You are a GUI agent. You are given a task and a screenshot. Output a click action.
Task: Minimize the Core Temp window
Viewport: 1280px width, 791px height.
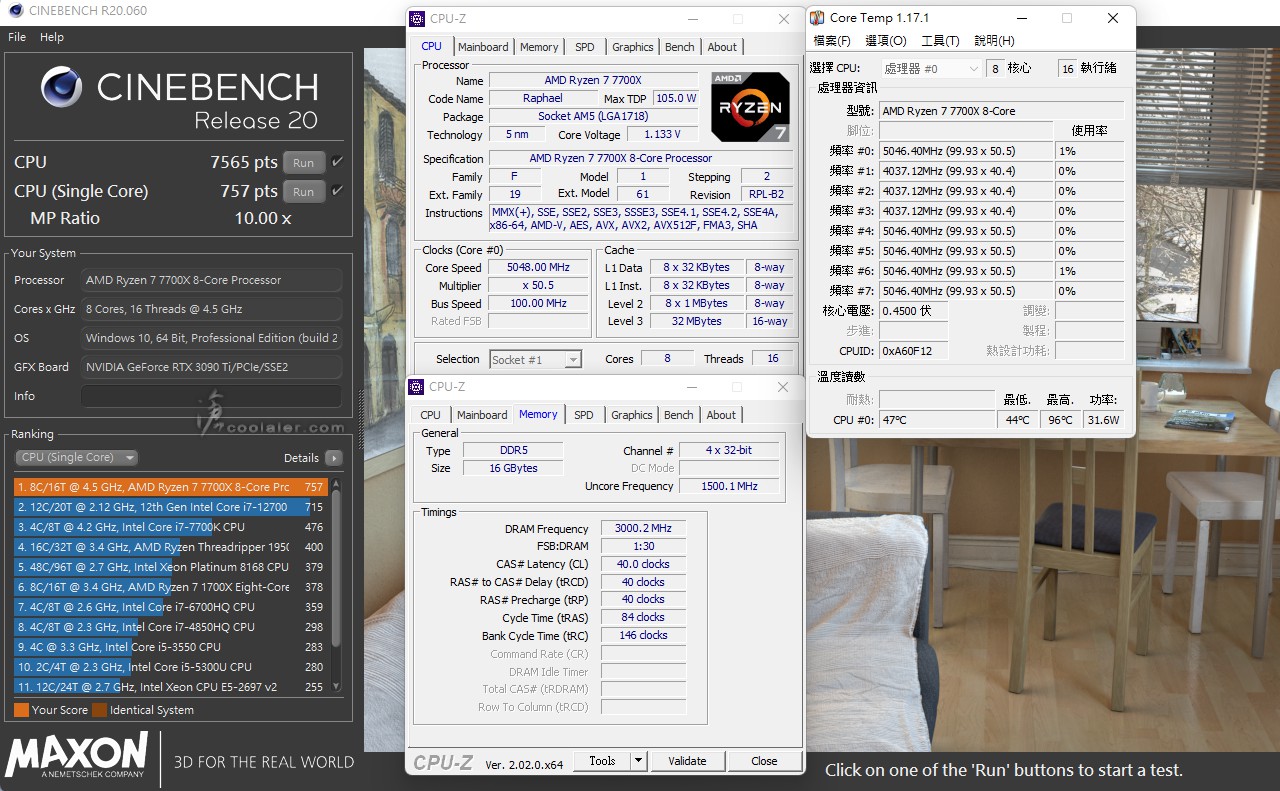coord(1021,18)
